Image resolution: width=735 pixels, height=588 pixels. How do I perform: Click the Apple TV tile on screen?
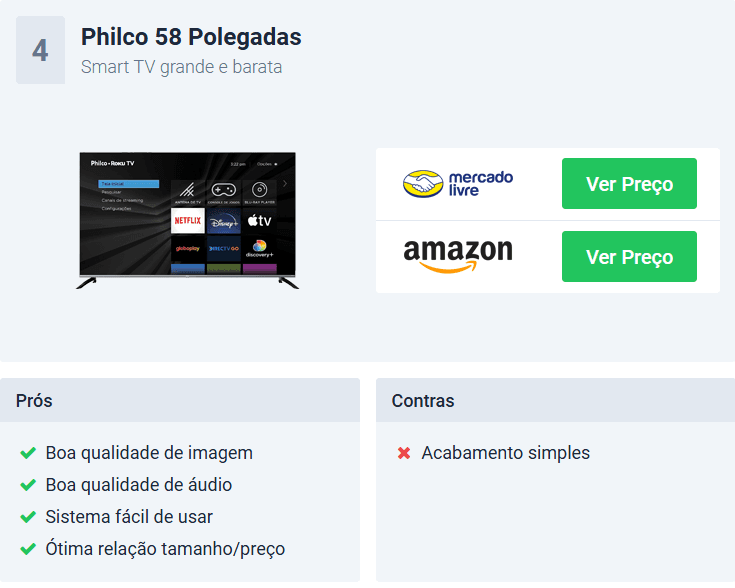click(259, 220)
